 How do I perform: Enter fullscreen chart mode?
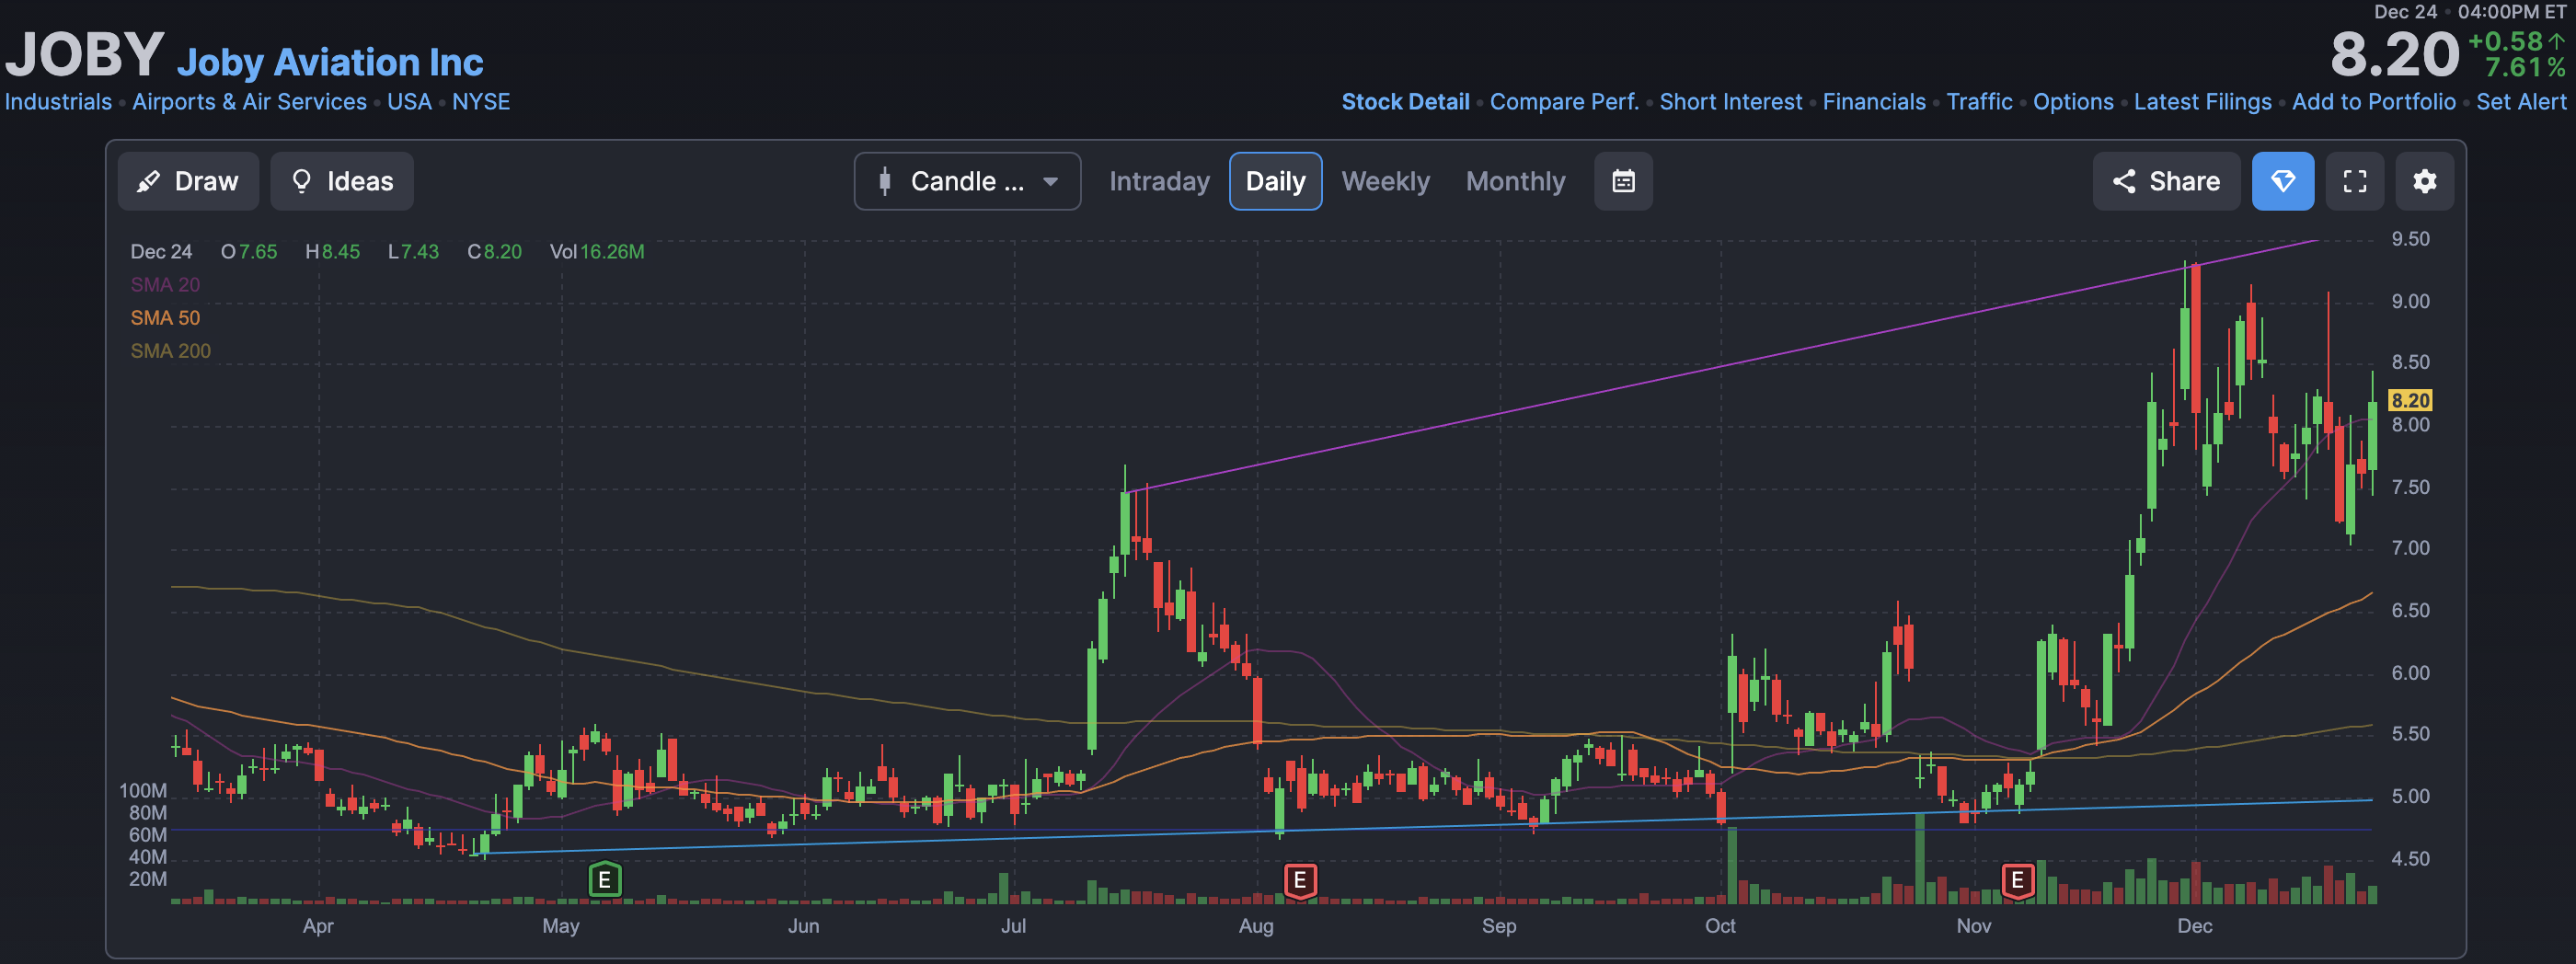pyautogui.click(x=2354, y=181)
